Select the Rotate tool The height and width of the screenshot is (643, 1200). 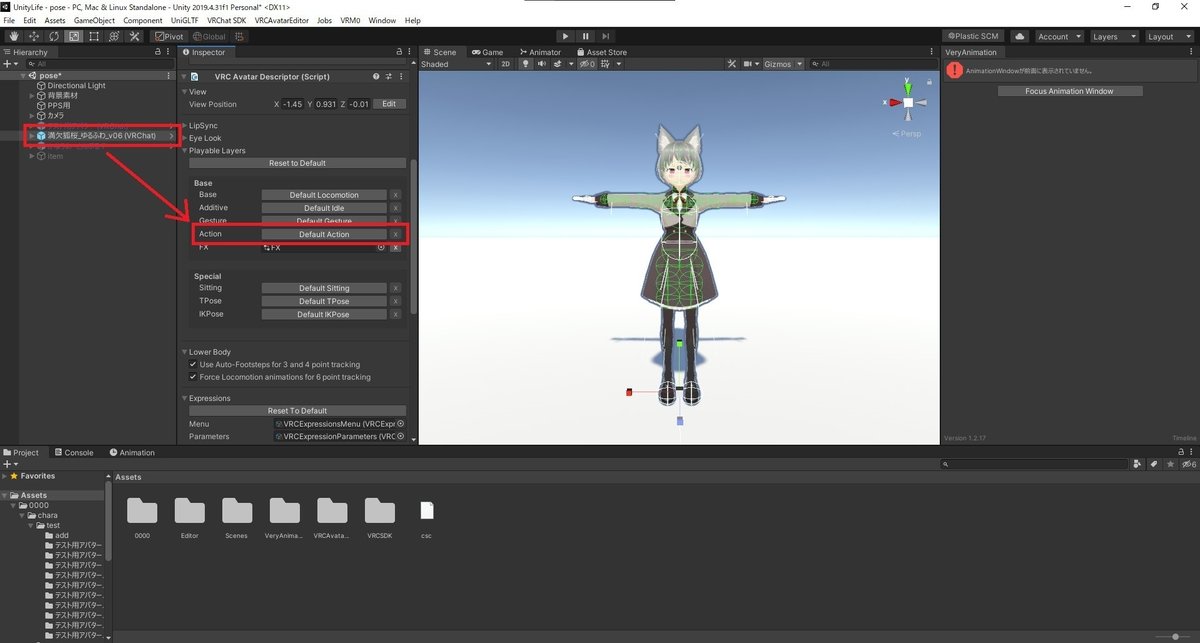pyautogui.click(x=52, y=36)
